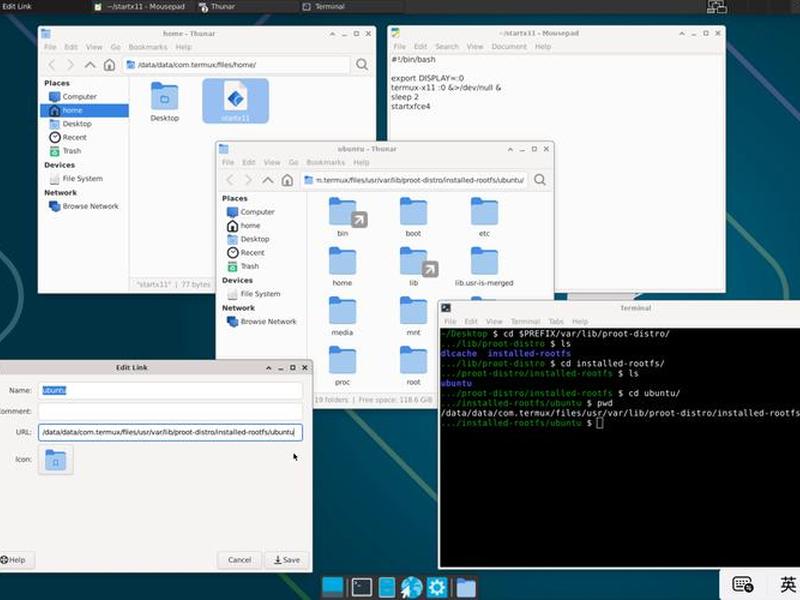Open View menu in ubuntu Thunar

coord(272,162)
